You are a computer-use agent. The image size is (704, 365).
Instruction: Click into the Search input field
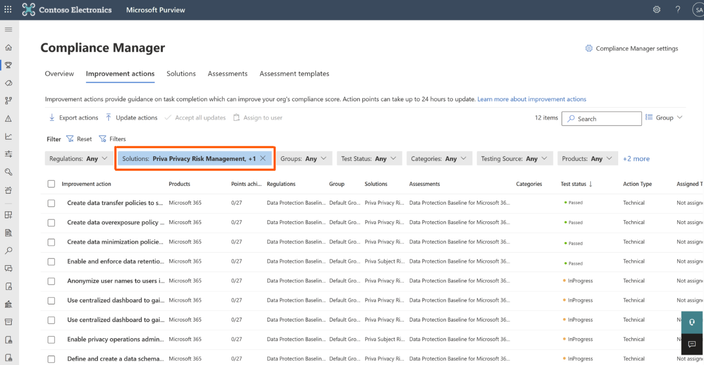point(601,119)
